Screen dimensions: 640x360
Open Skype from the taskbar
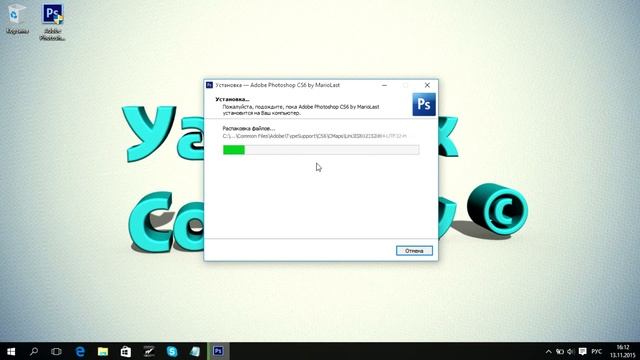(172, 351)
